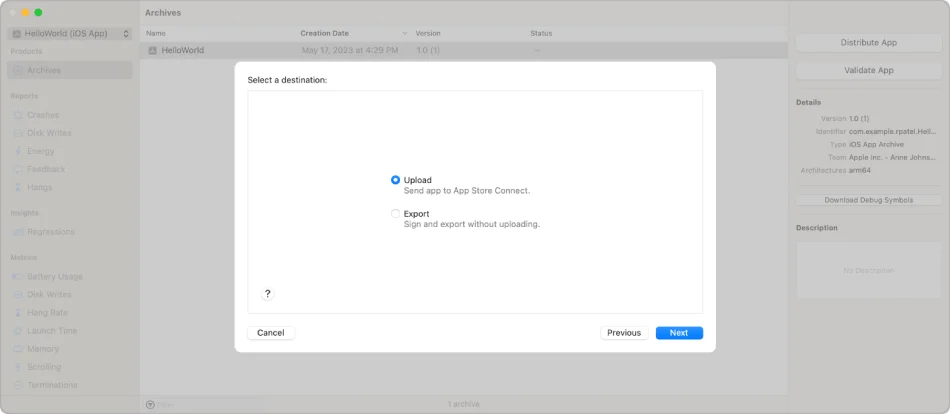Open Scrolling metric in sidebar
950x414 pixels.
click(x=44, y=367)
